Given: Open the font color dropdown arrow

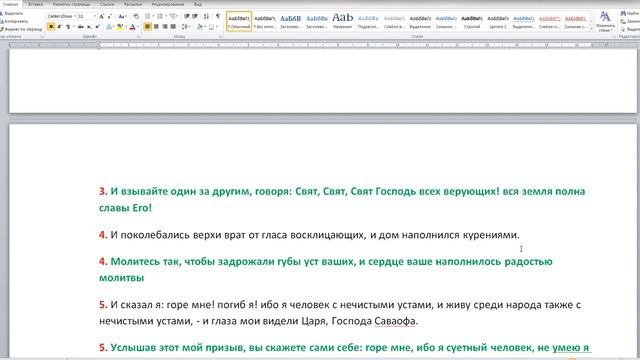Looking at the screenshot, I should click(x=138, y=27).
